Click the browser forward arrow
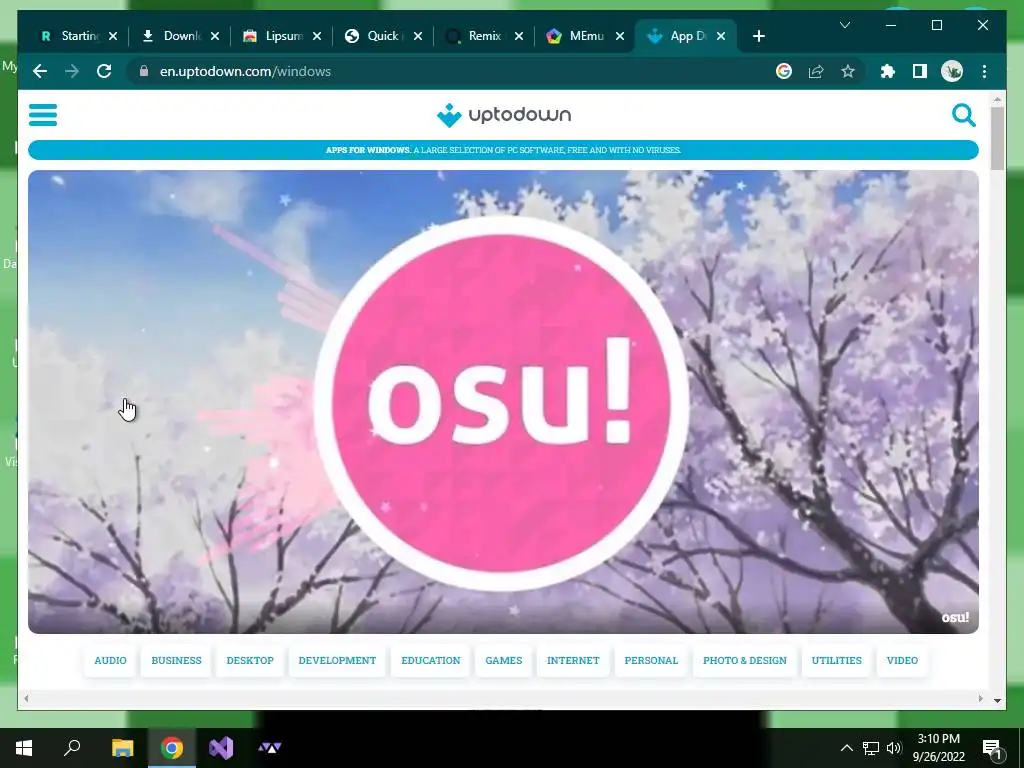 pyautogui.click(x=72, y=71)
